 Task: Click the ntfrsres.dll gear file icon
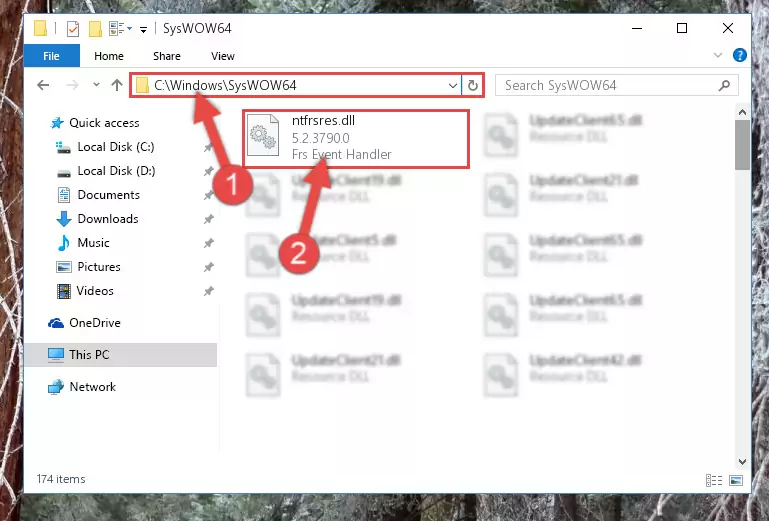[263, 136]
